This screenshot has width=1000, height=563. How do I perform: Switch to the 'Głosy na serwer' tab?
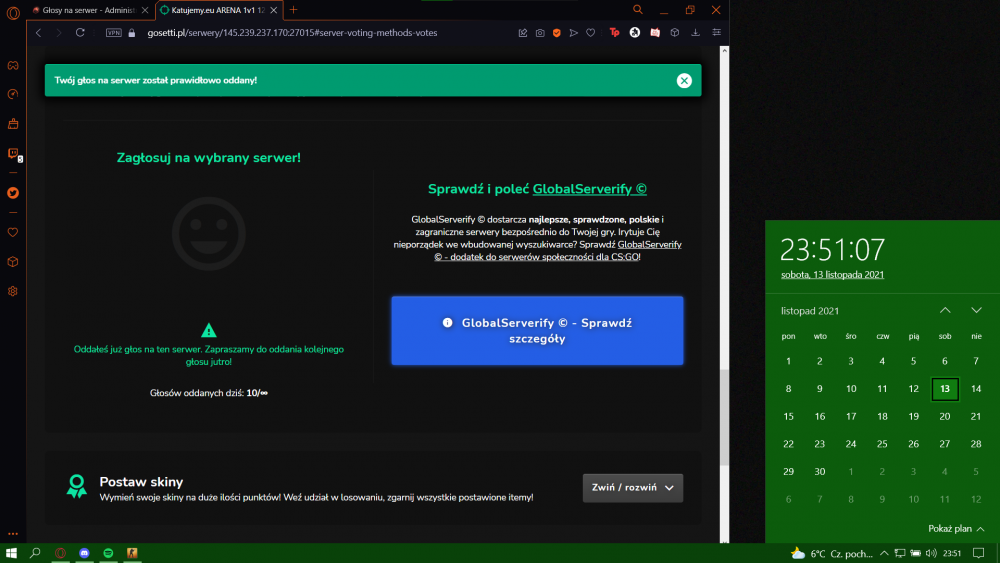(x=90, y=10)
